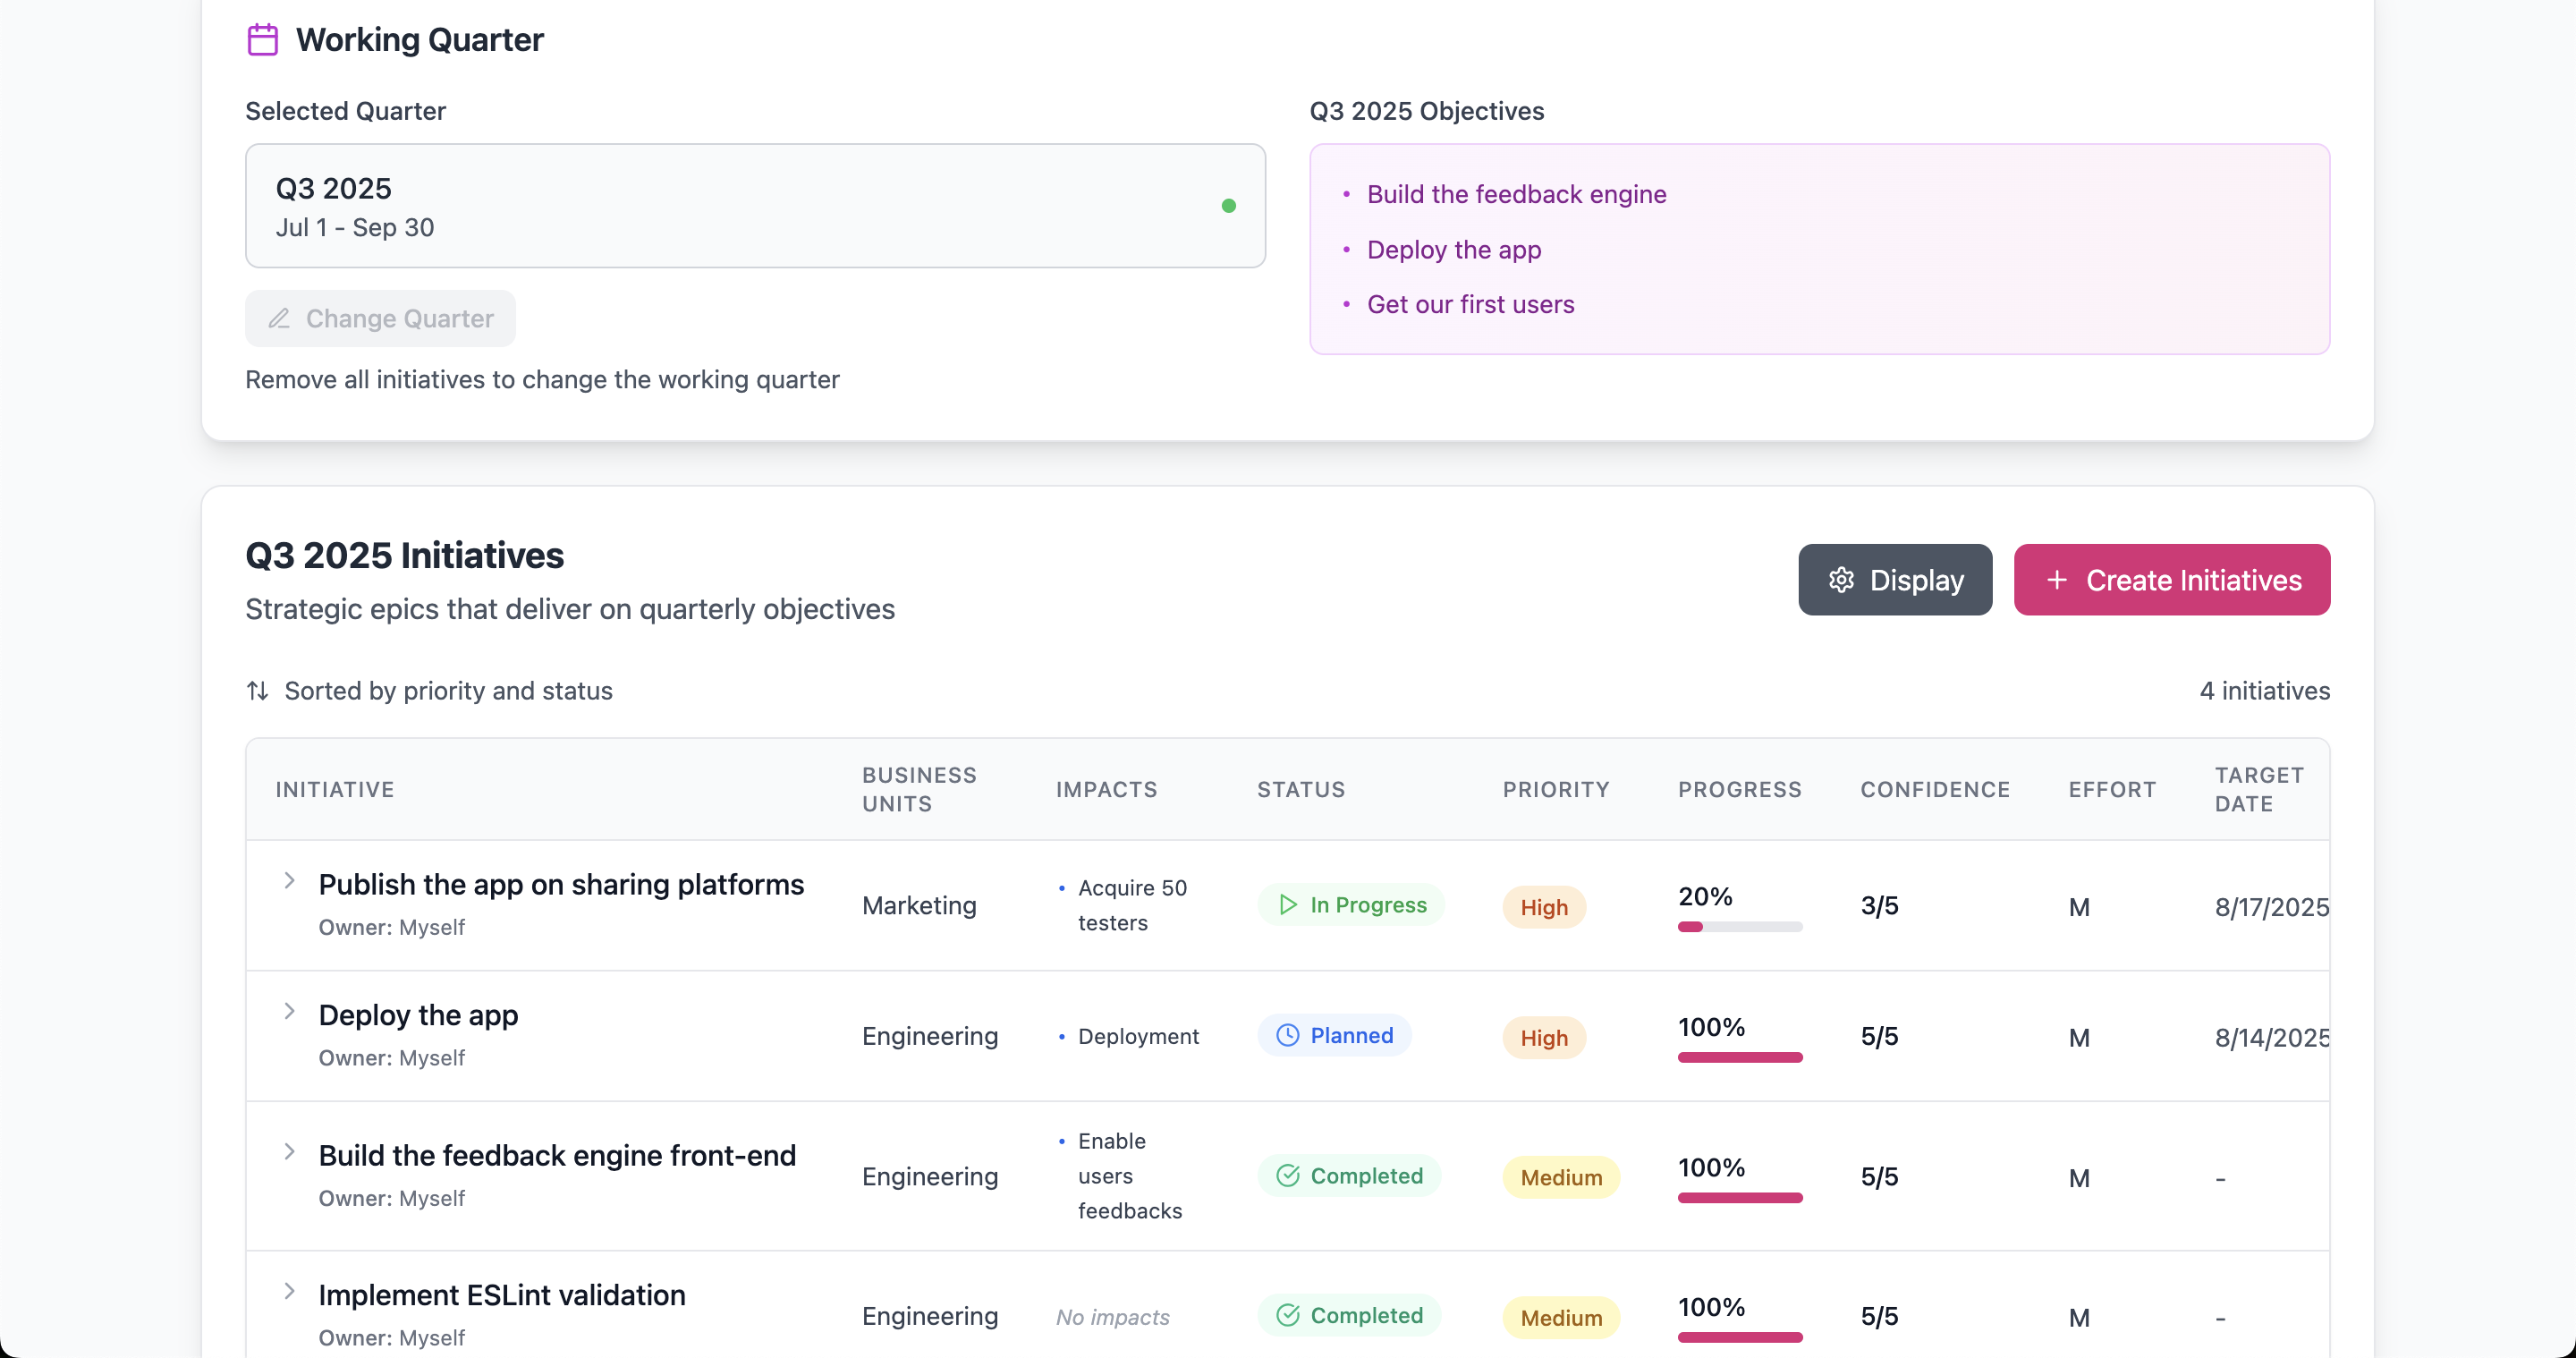Click Build the feedback engine front-end title
The height and width of the screenshot is (1358, 2576).
[x=557, y=1155]
